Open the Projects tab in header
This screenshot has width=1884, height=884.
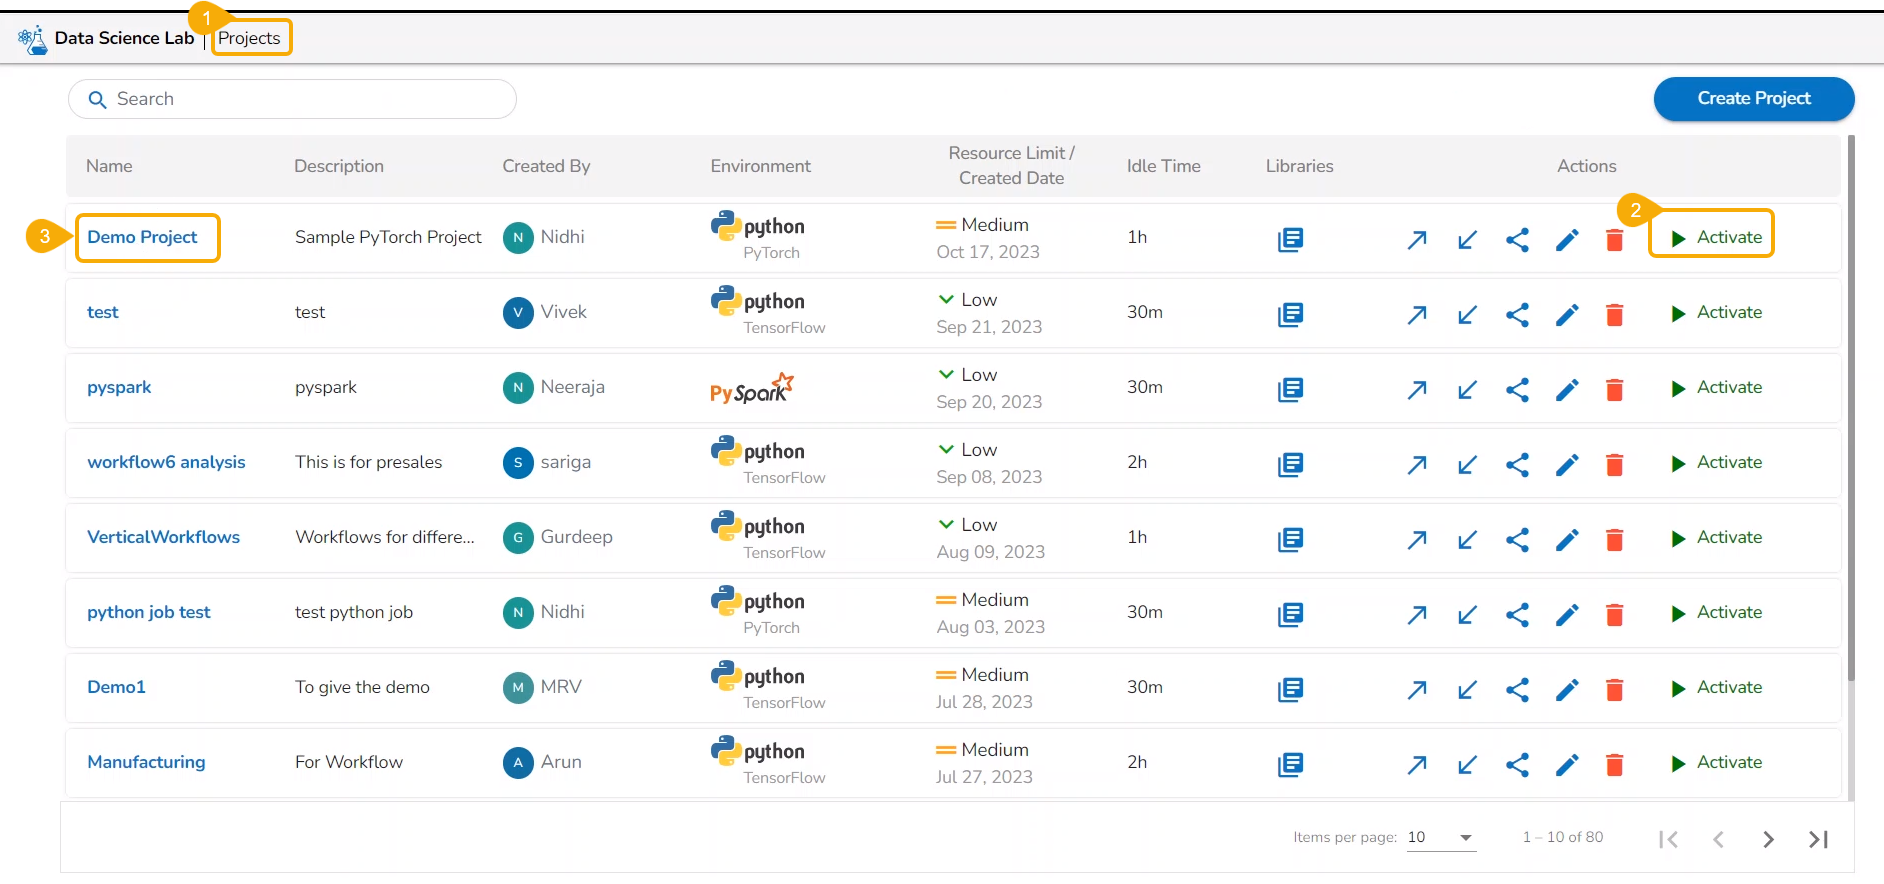[x=250, y=39]
